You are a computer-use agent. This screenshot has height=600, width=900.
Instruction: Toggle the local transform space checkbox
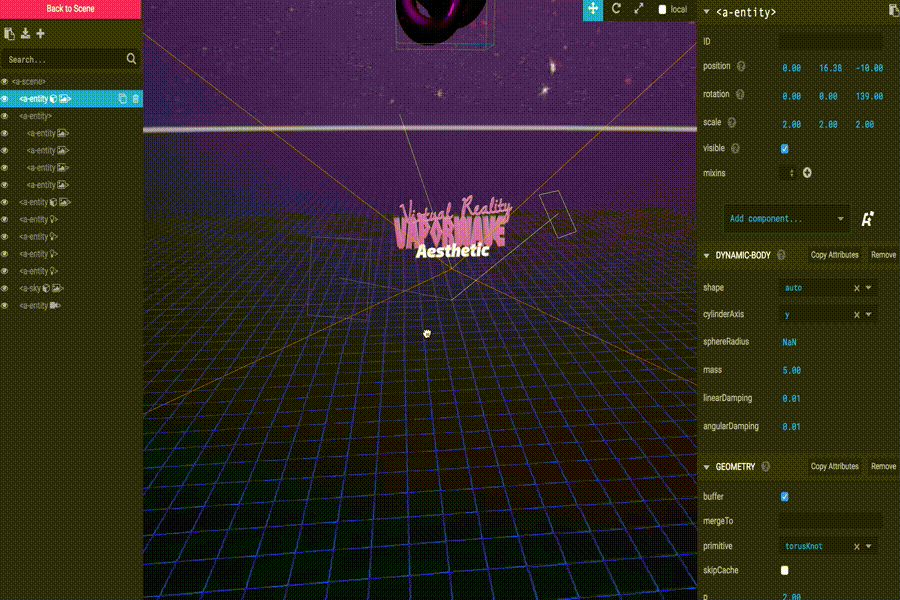663,10
